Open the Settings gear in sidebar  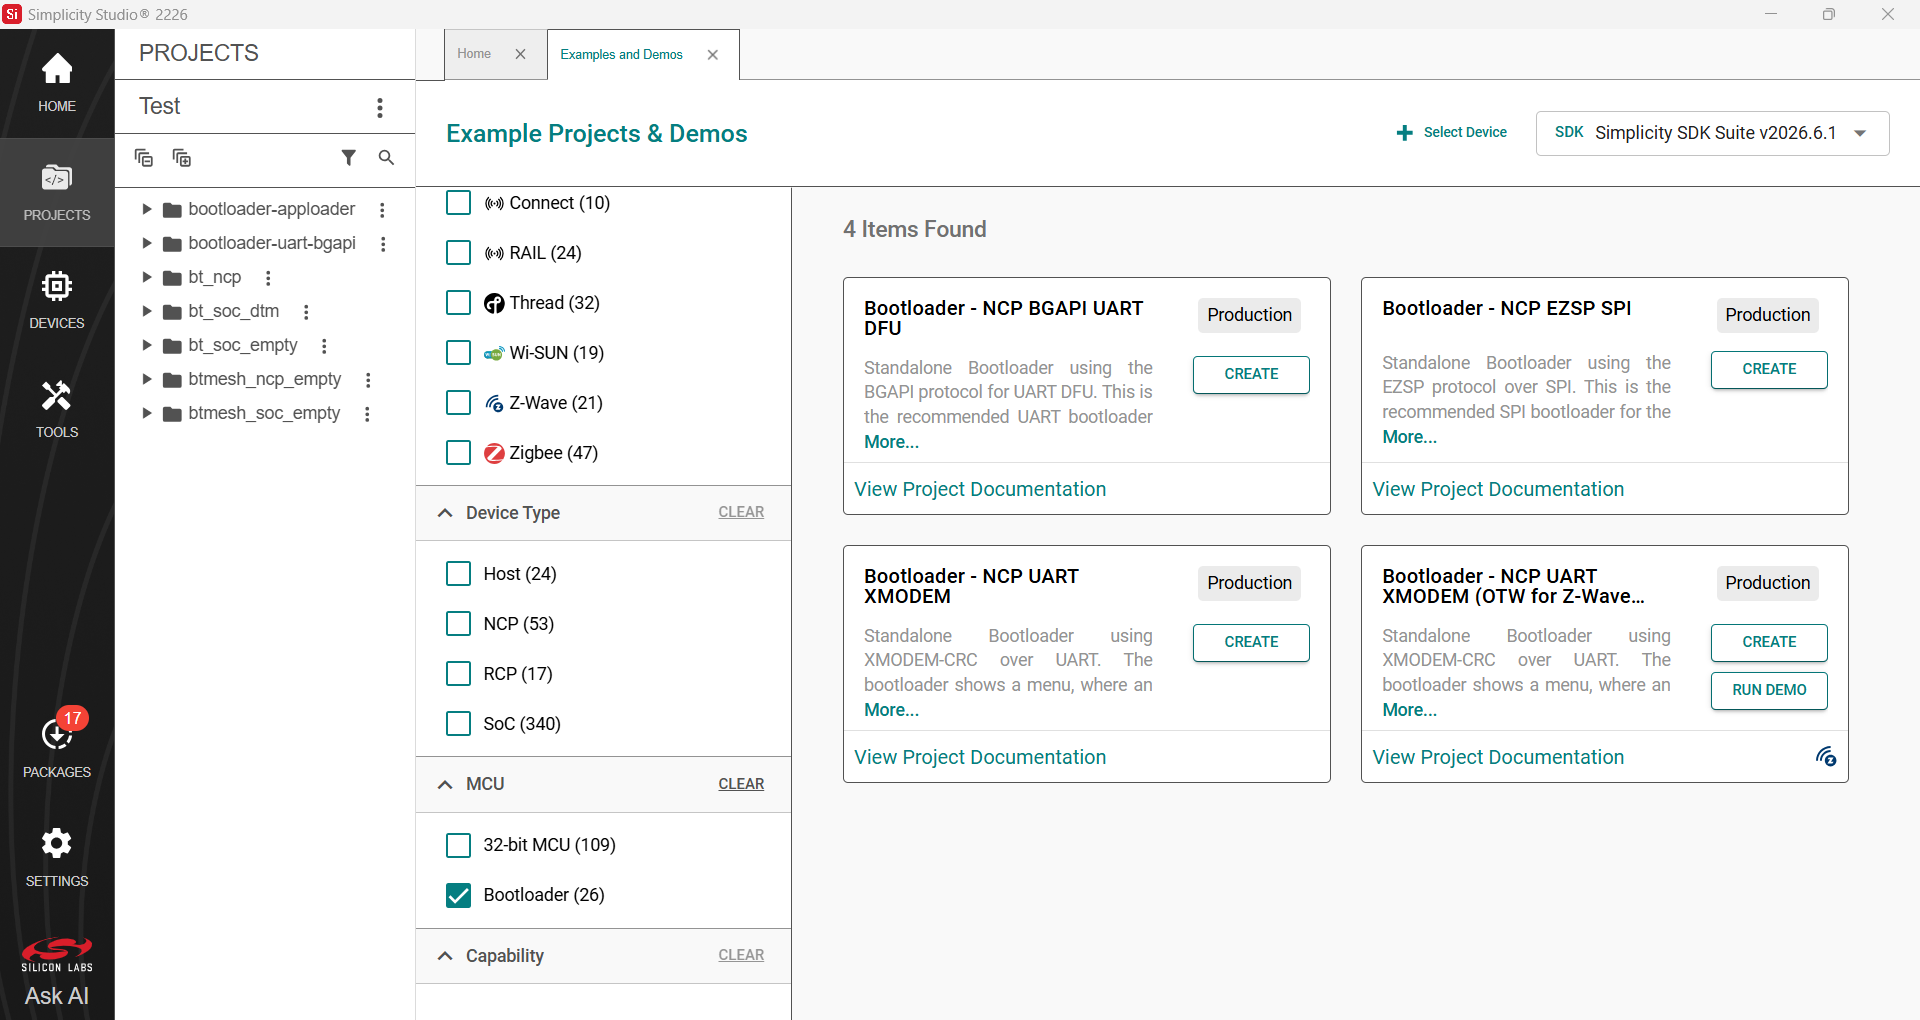coord(57,857)
